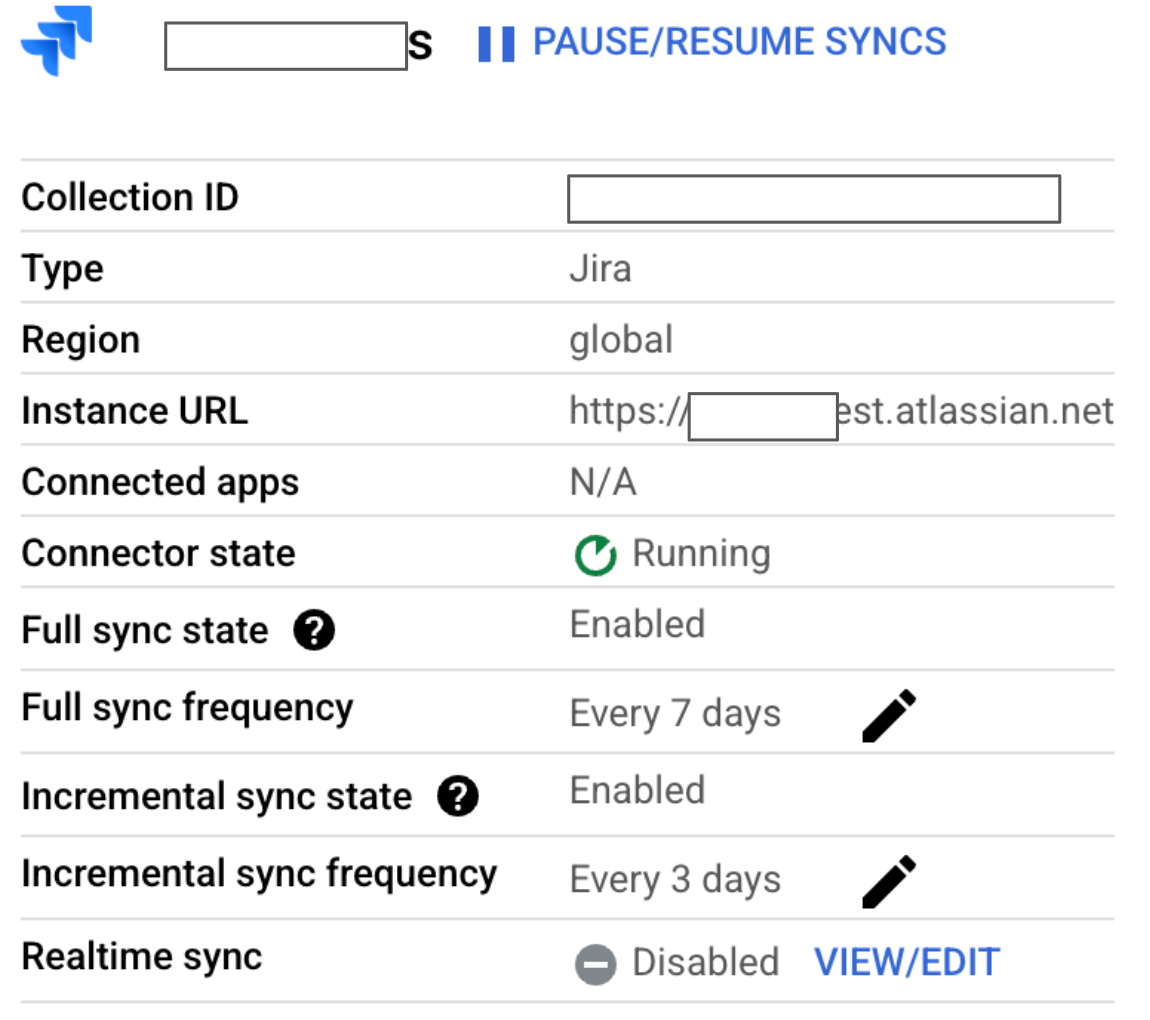The height and width of the screenshot is (1020, 1150).
Task: Click the Every 7 days frequency value
Action: coord(674,712)
